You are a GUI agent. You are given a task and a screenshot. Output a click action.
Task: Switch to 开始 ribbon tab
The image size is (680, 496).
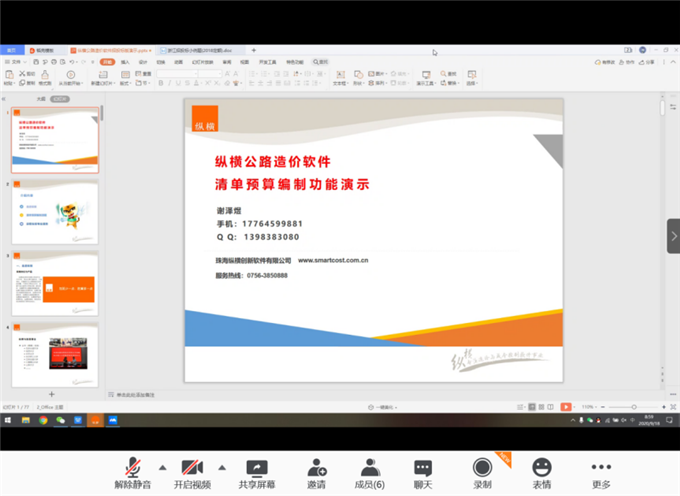(107, 62)
